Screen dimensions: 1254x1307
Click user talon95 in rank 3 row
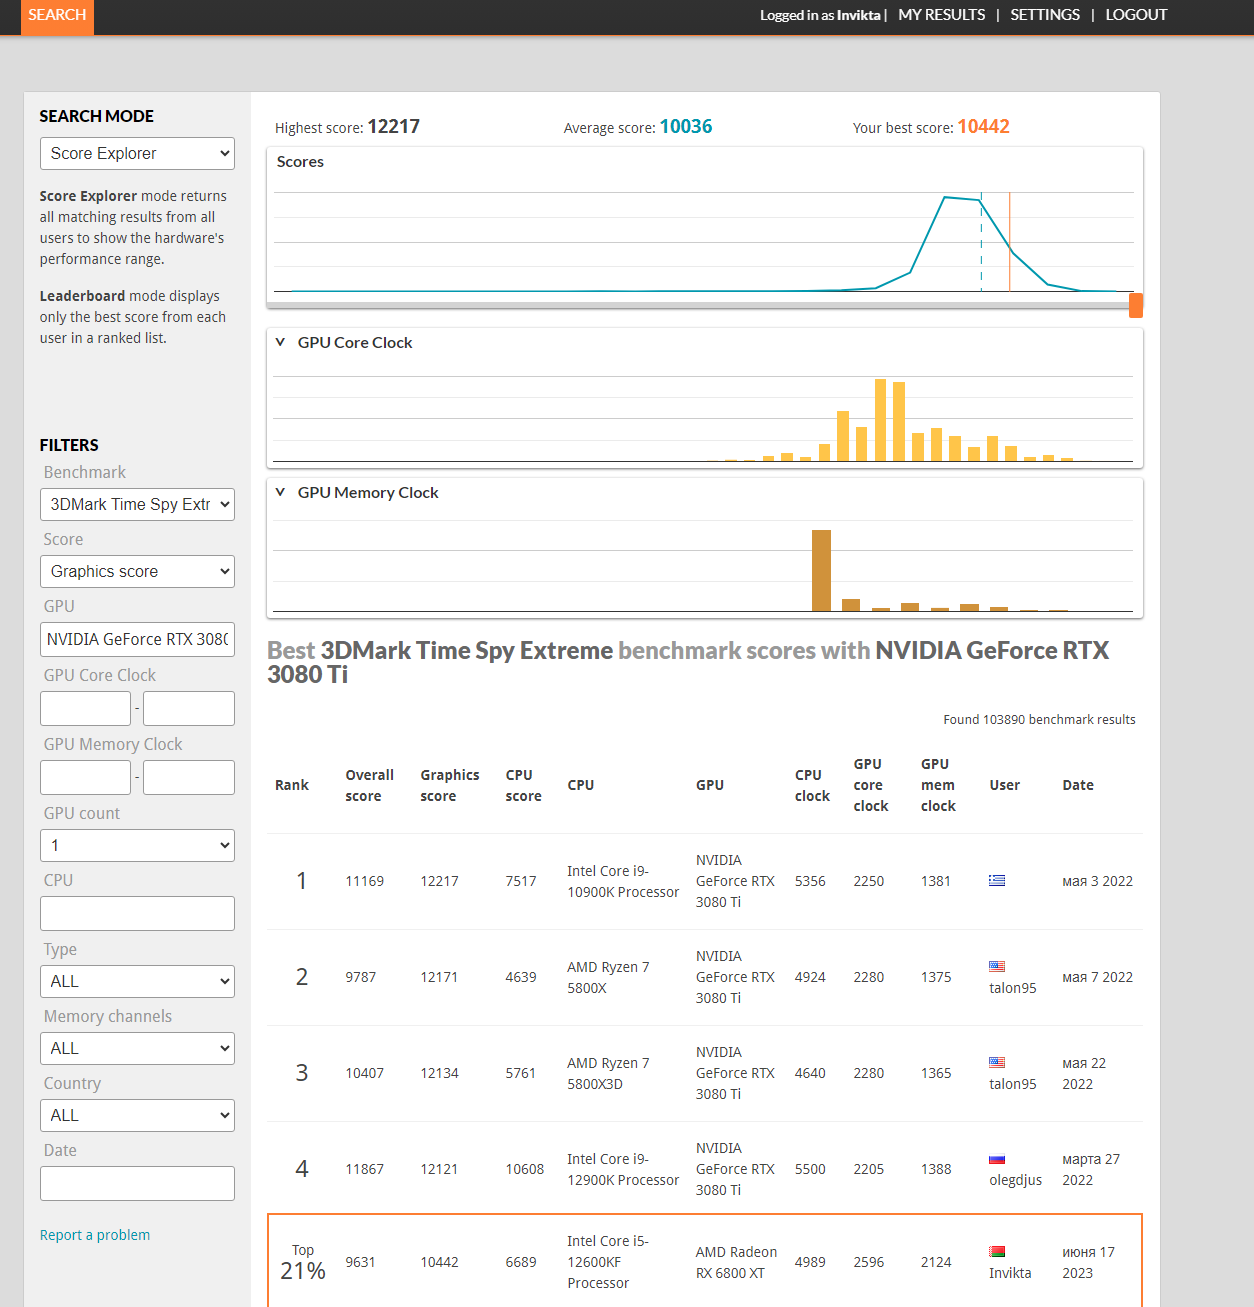coord(1013,1084)
